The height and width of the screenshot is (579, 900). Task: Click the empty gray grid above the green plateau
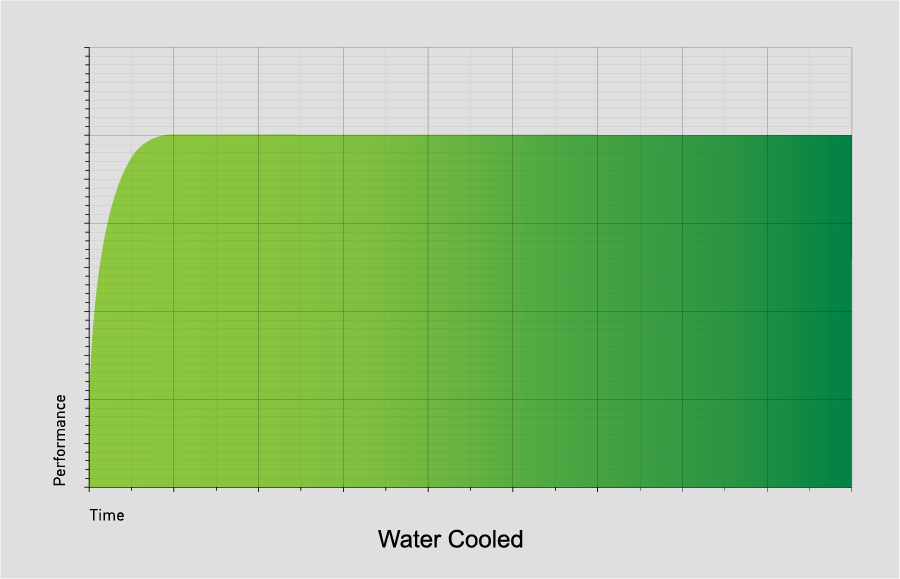(471, 91)
